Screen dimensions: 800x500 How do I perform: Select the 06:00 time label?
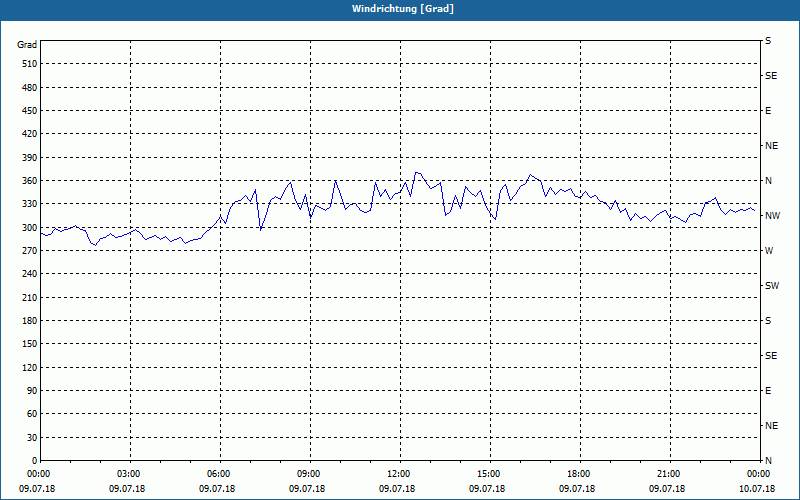coord(217,474)
